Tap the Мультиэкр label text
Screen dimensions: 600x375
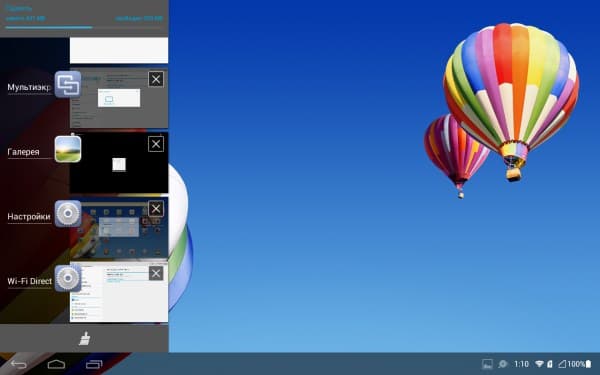click(29, 87)
